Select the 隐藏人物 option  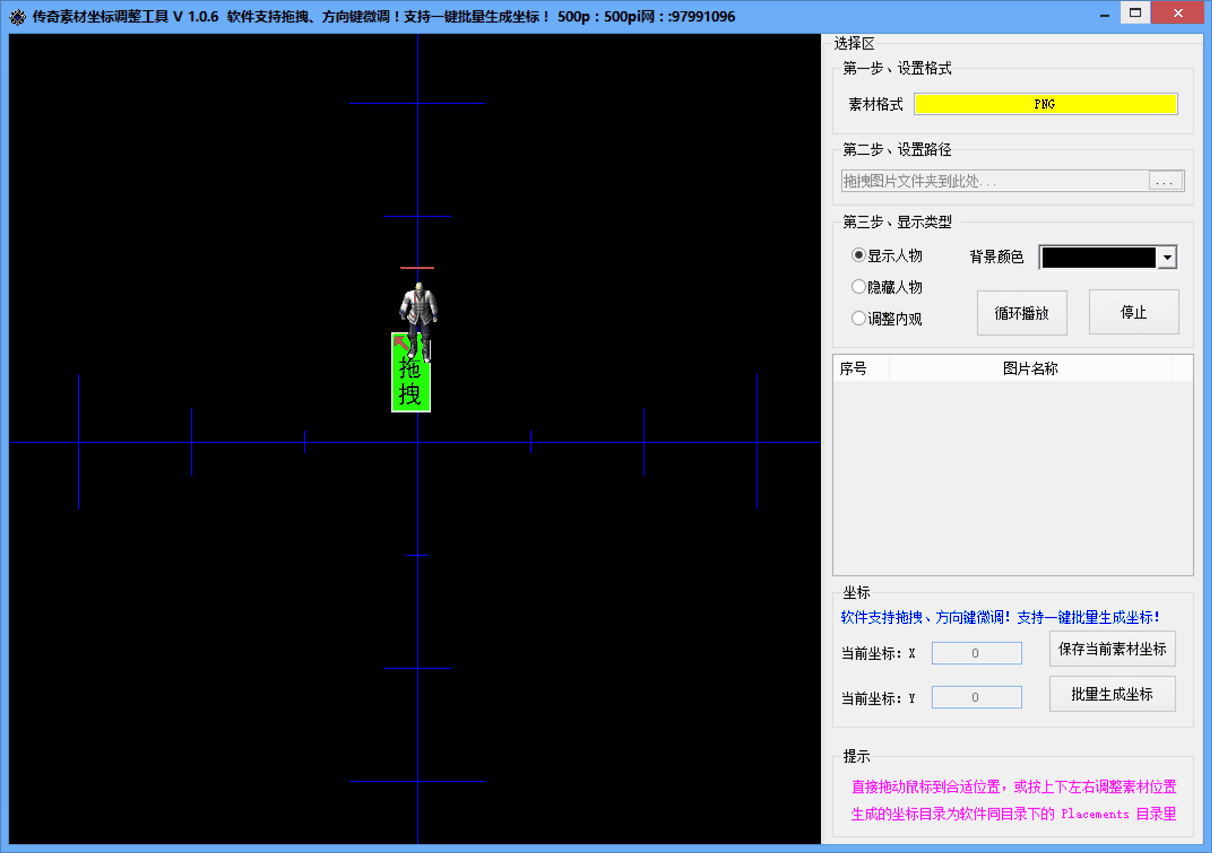(x=858, y=286)
